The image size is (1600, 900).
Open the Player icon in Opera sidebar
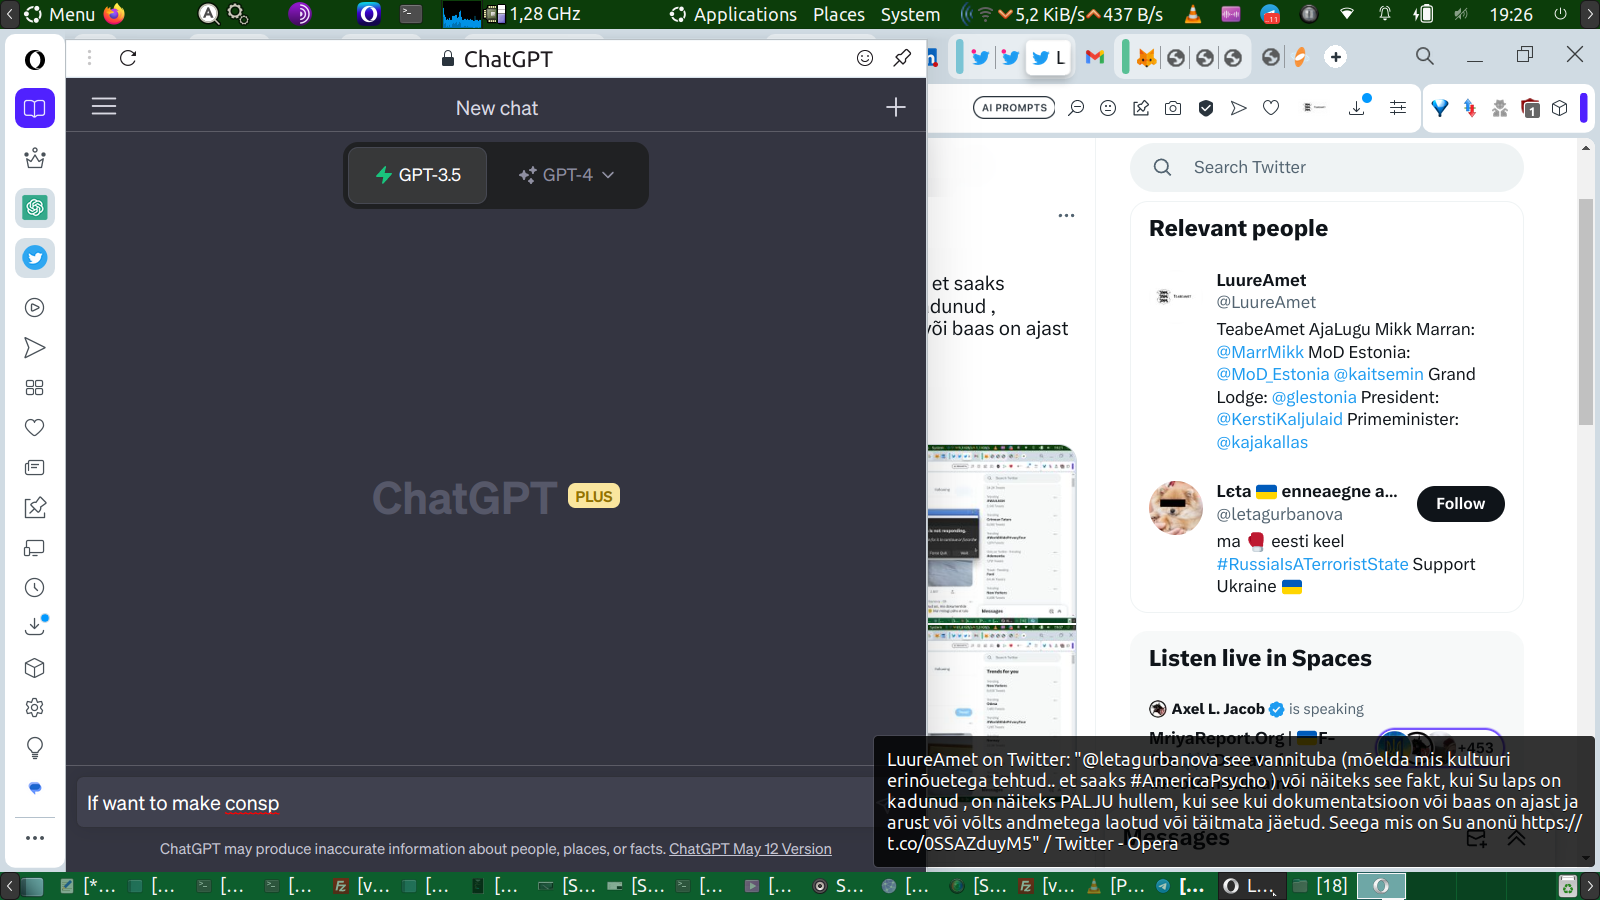(x=35, y=308)
